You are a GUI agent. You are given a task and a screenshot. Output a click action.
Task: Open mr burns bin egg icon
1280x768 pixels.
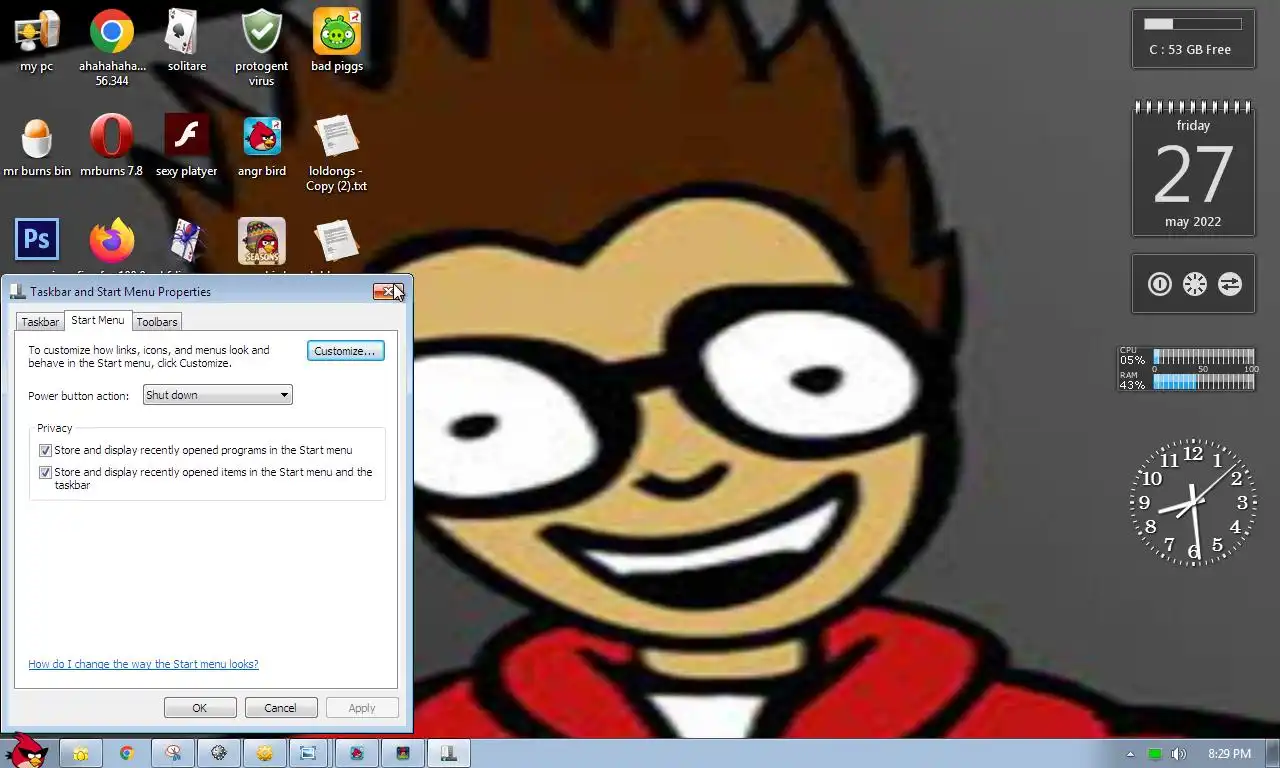(x=37, y=145)
